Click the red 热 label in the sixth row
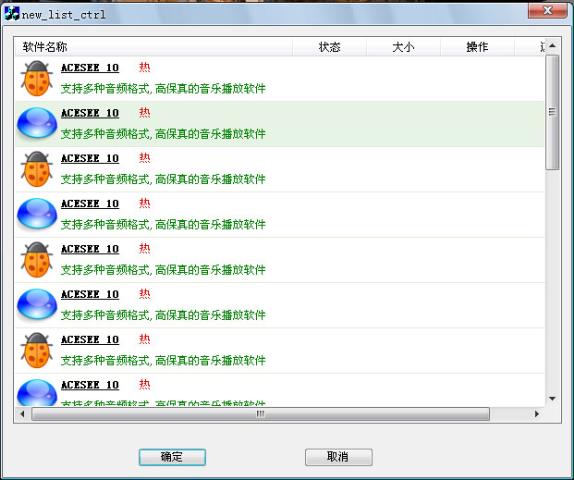 tap(145, 294)
